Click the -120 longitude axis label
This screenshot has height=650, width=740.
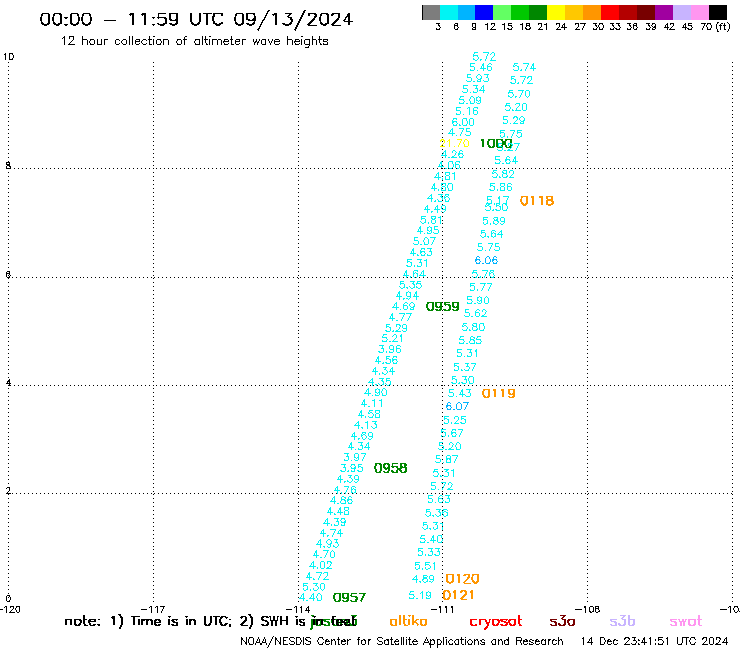[10, 609]
